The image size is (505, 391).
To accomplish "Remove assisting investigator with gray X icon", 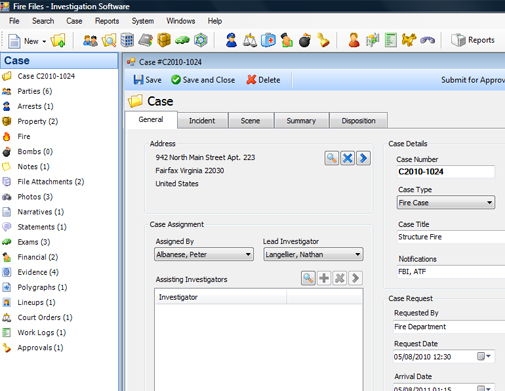I will [x=340, y=278].
